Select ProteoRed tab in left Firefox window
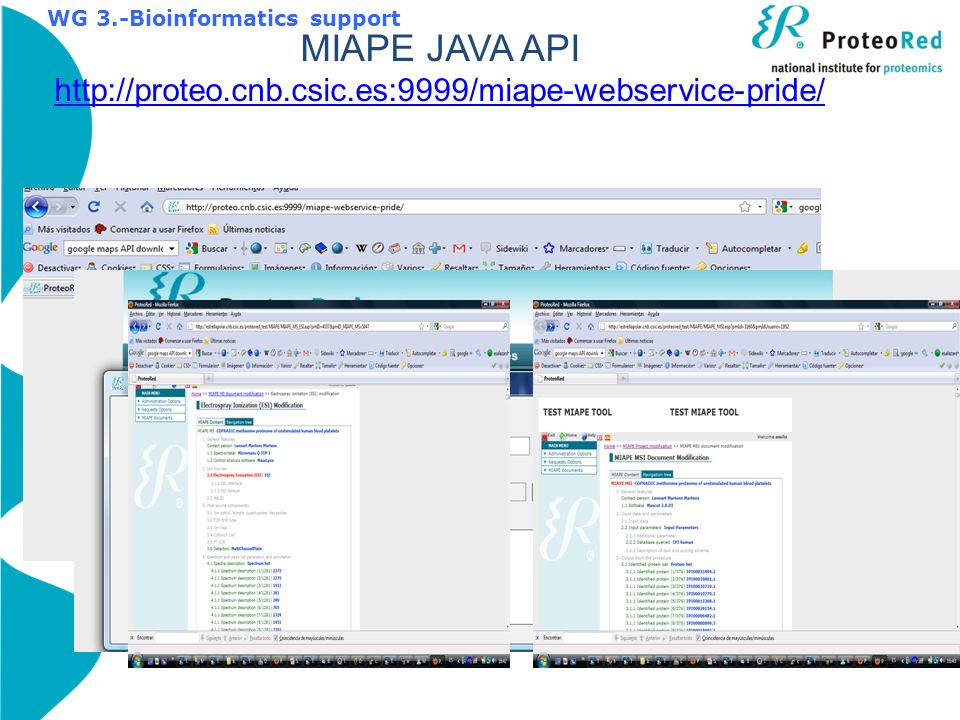The width and height of the screenshot is (960, 720). coord(168,378)
